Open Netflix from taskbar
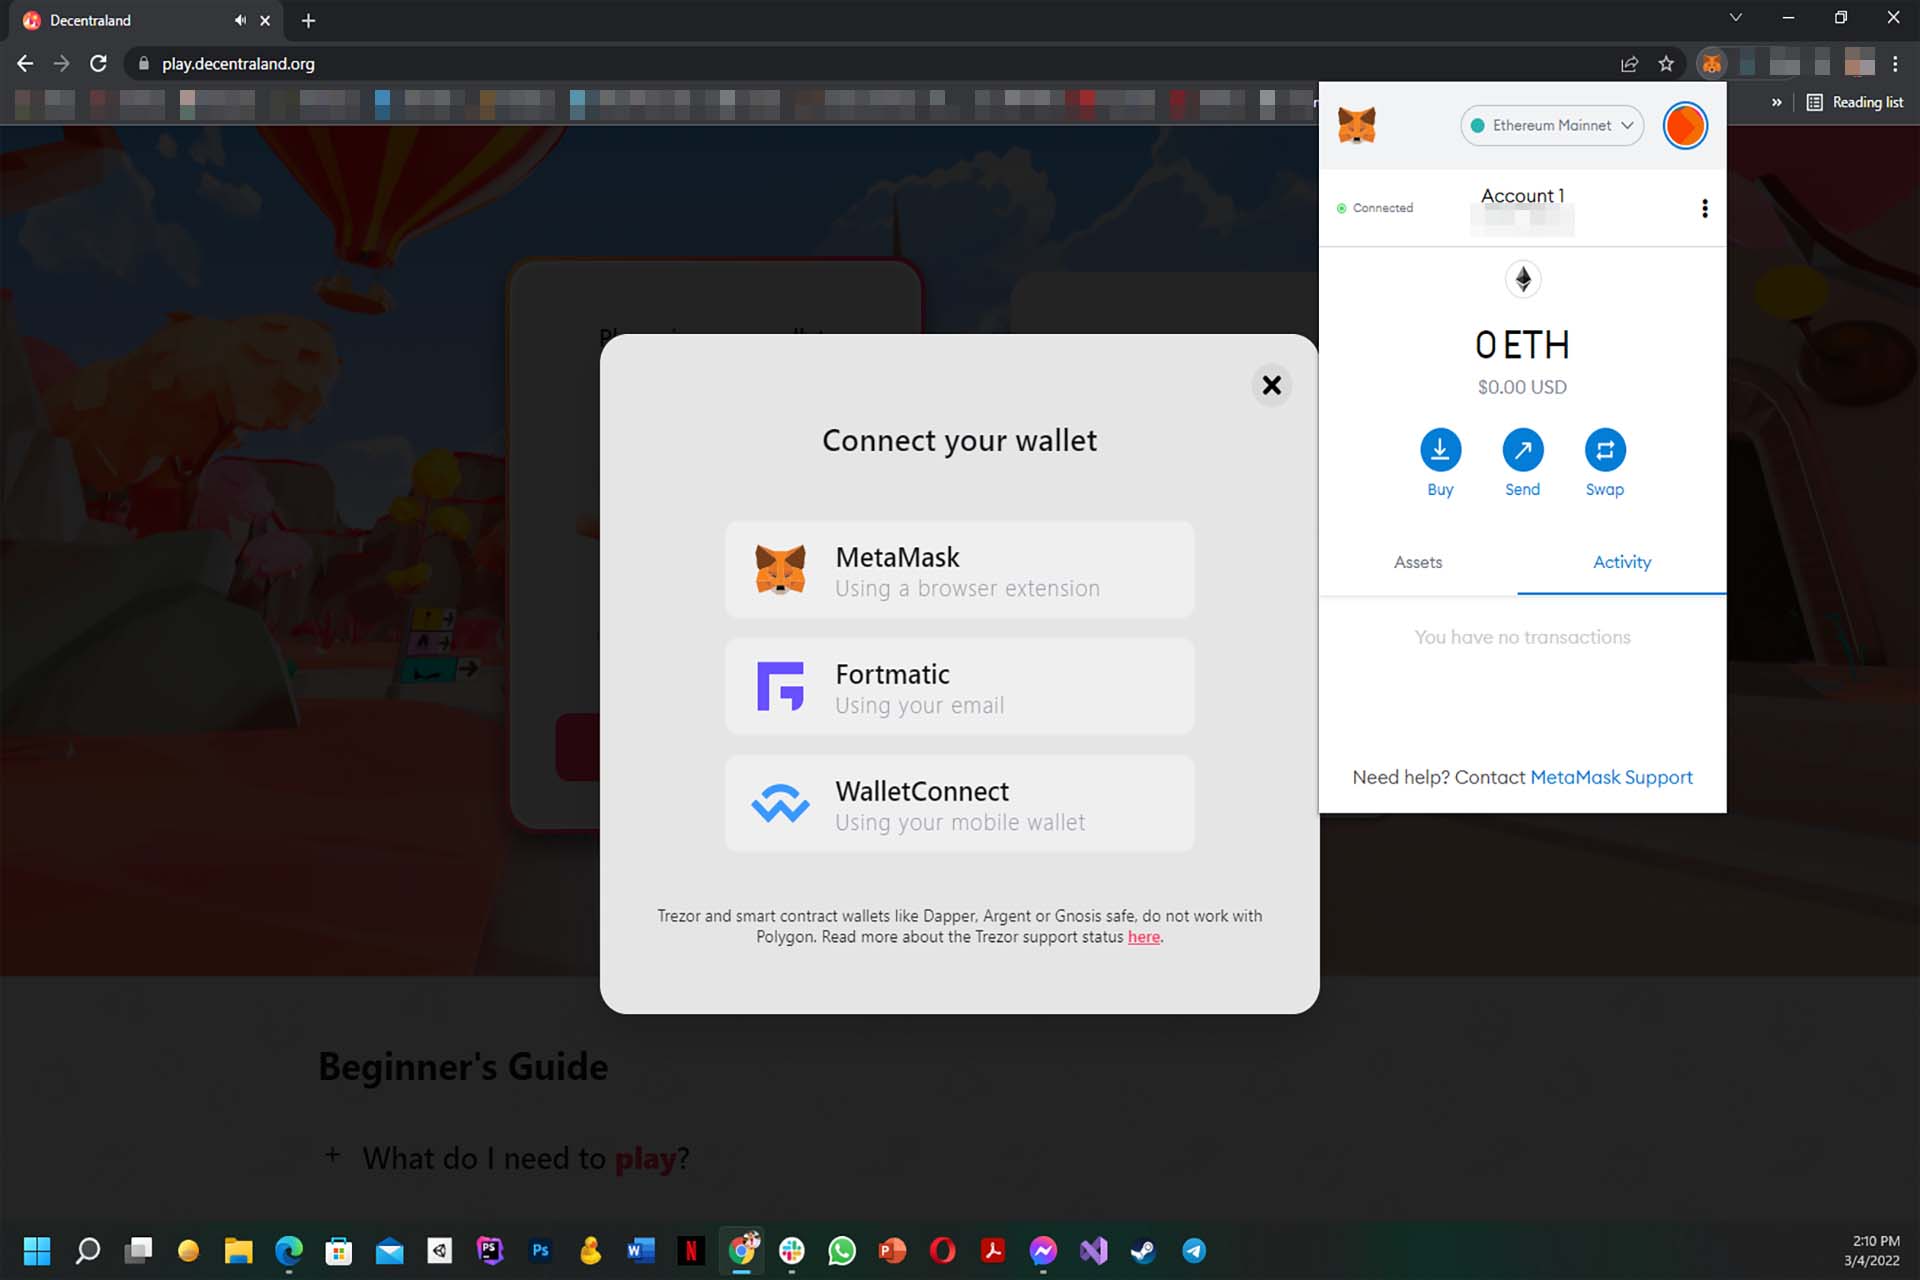This screenshot has width=1920, height=1280. [x=691, y=1251]
